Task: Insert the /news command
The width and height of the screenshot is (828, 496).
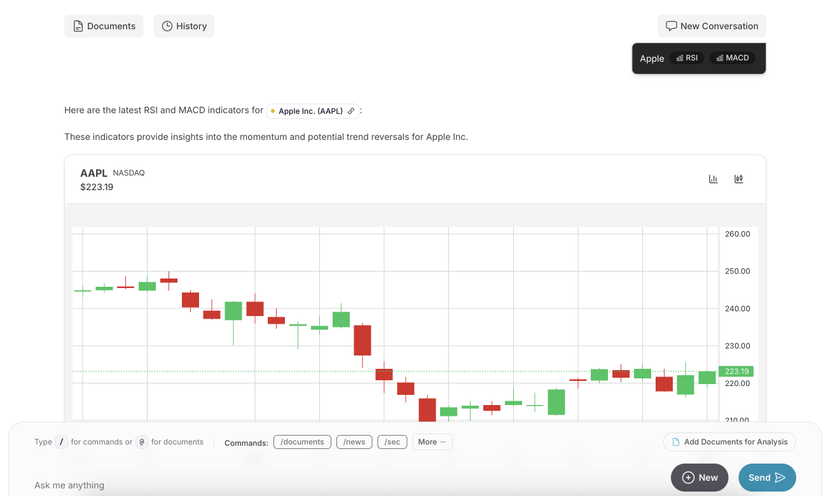Action: click(354, 442)
